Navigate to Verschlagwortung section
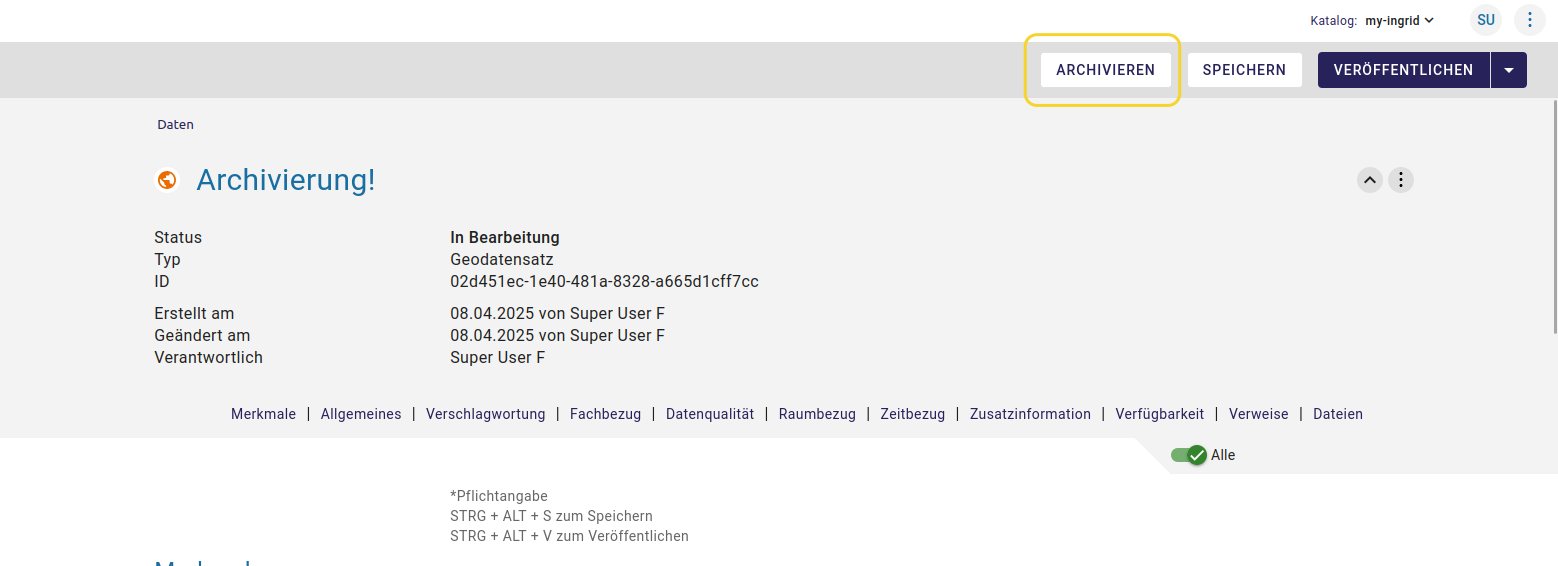Viewport: 1558px width, 566px height. click(485, 414)
